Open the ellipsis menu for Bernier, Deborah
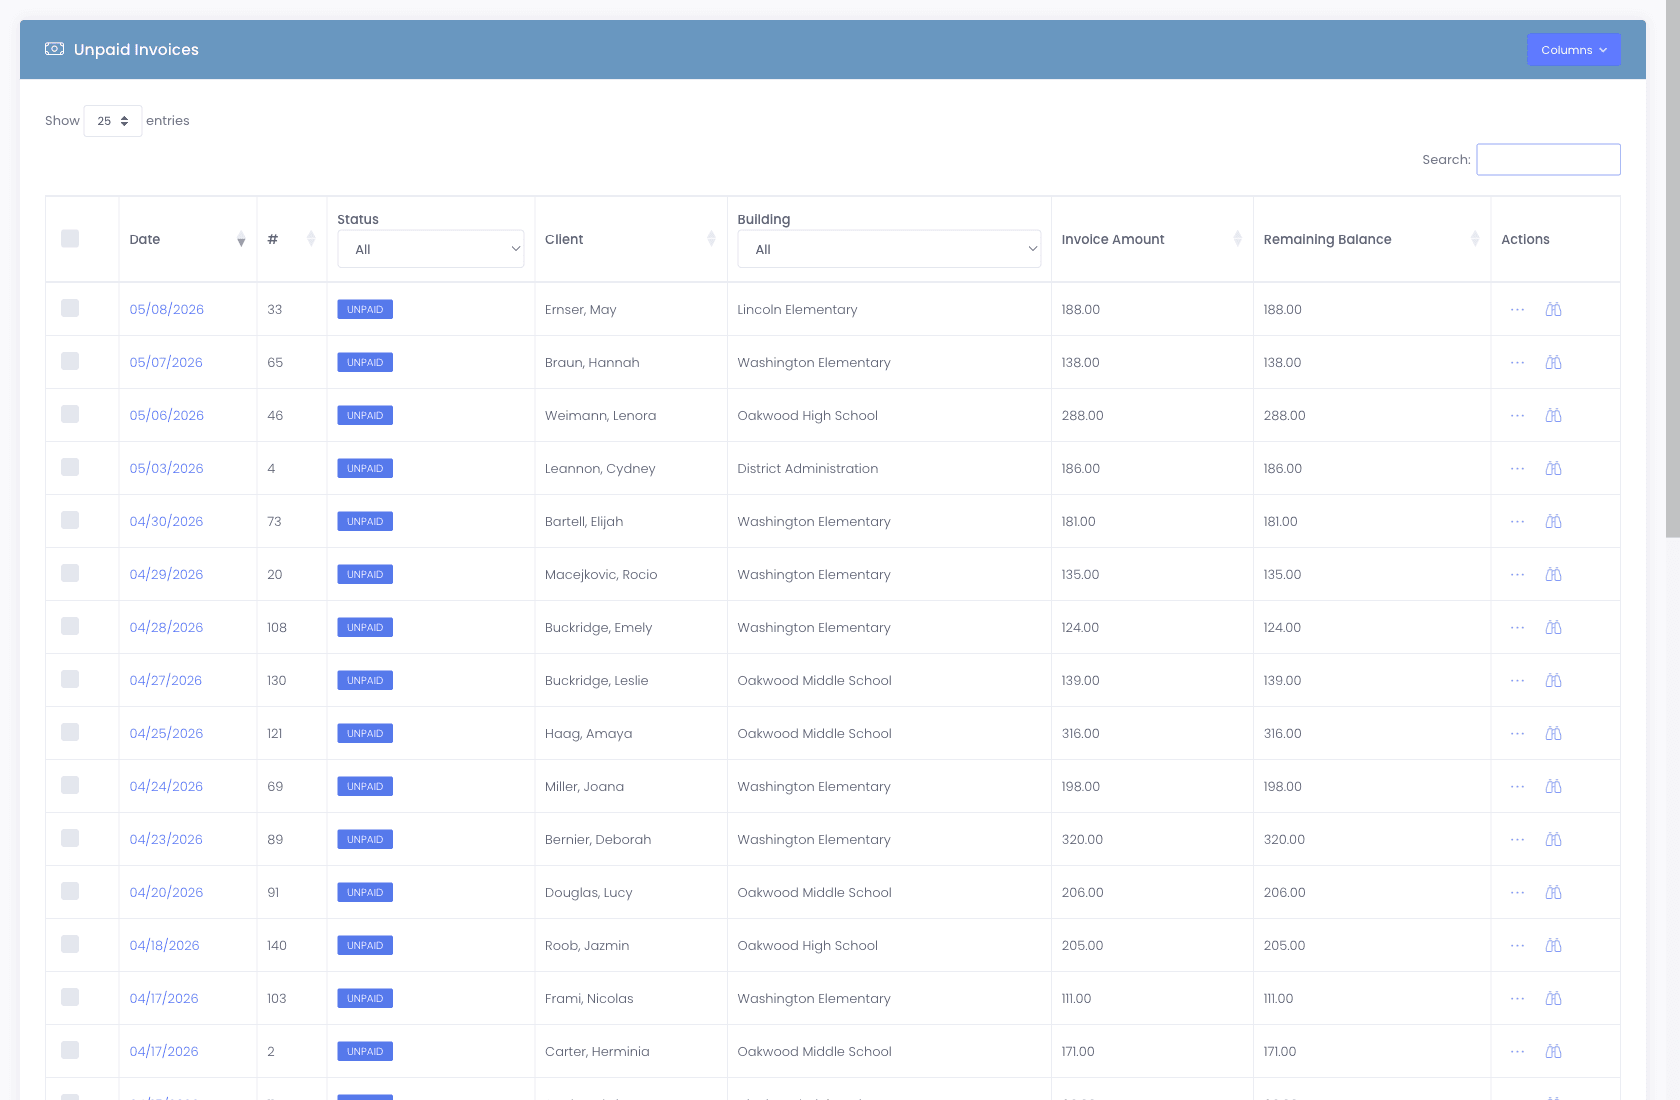Image resolution: width=1680 pixels, height=1100 pixels. [1517, 840]
